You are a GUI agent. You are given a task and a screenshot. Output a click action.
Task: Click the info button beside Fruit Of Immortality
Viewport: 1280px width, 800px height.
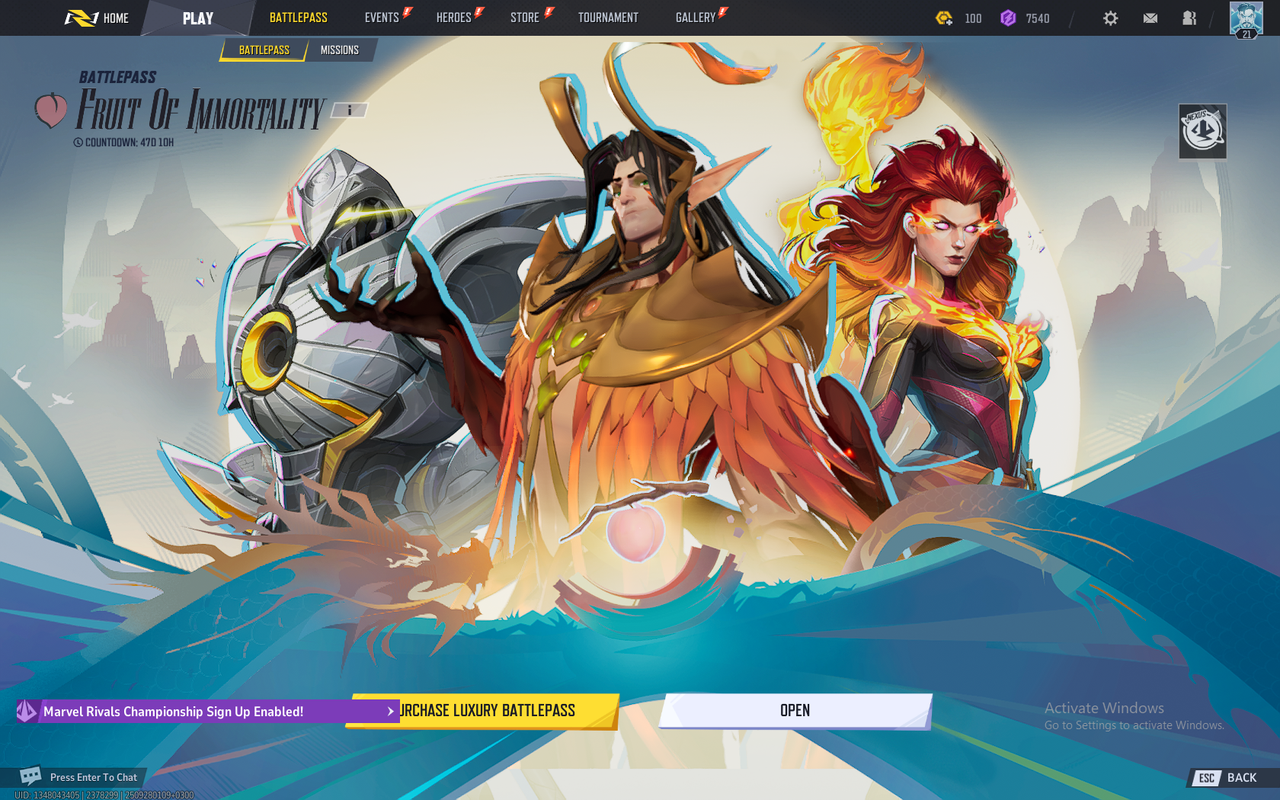pos(350,110)
